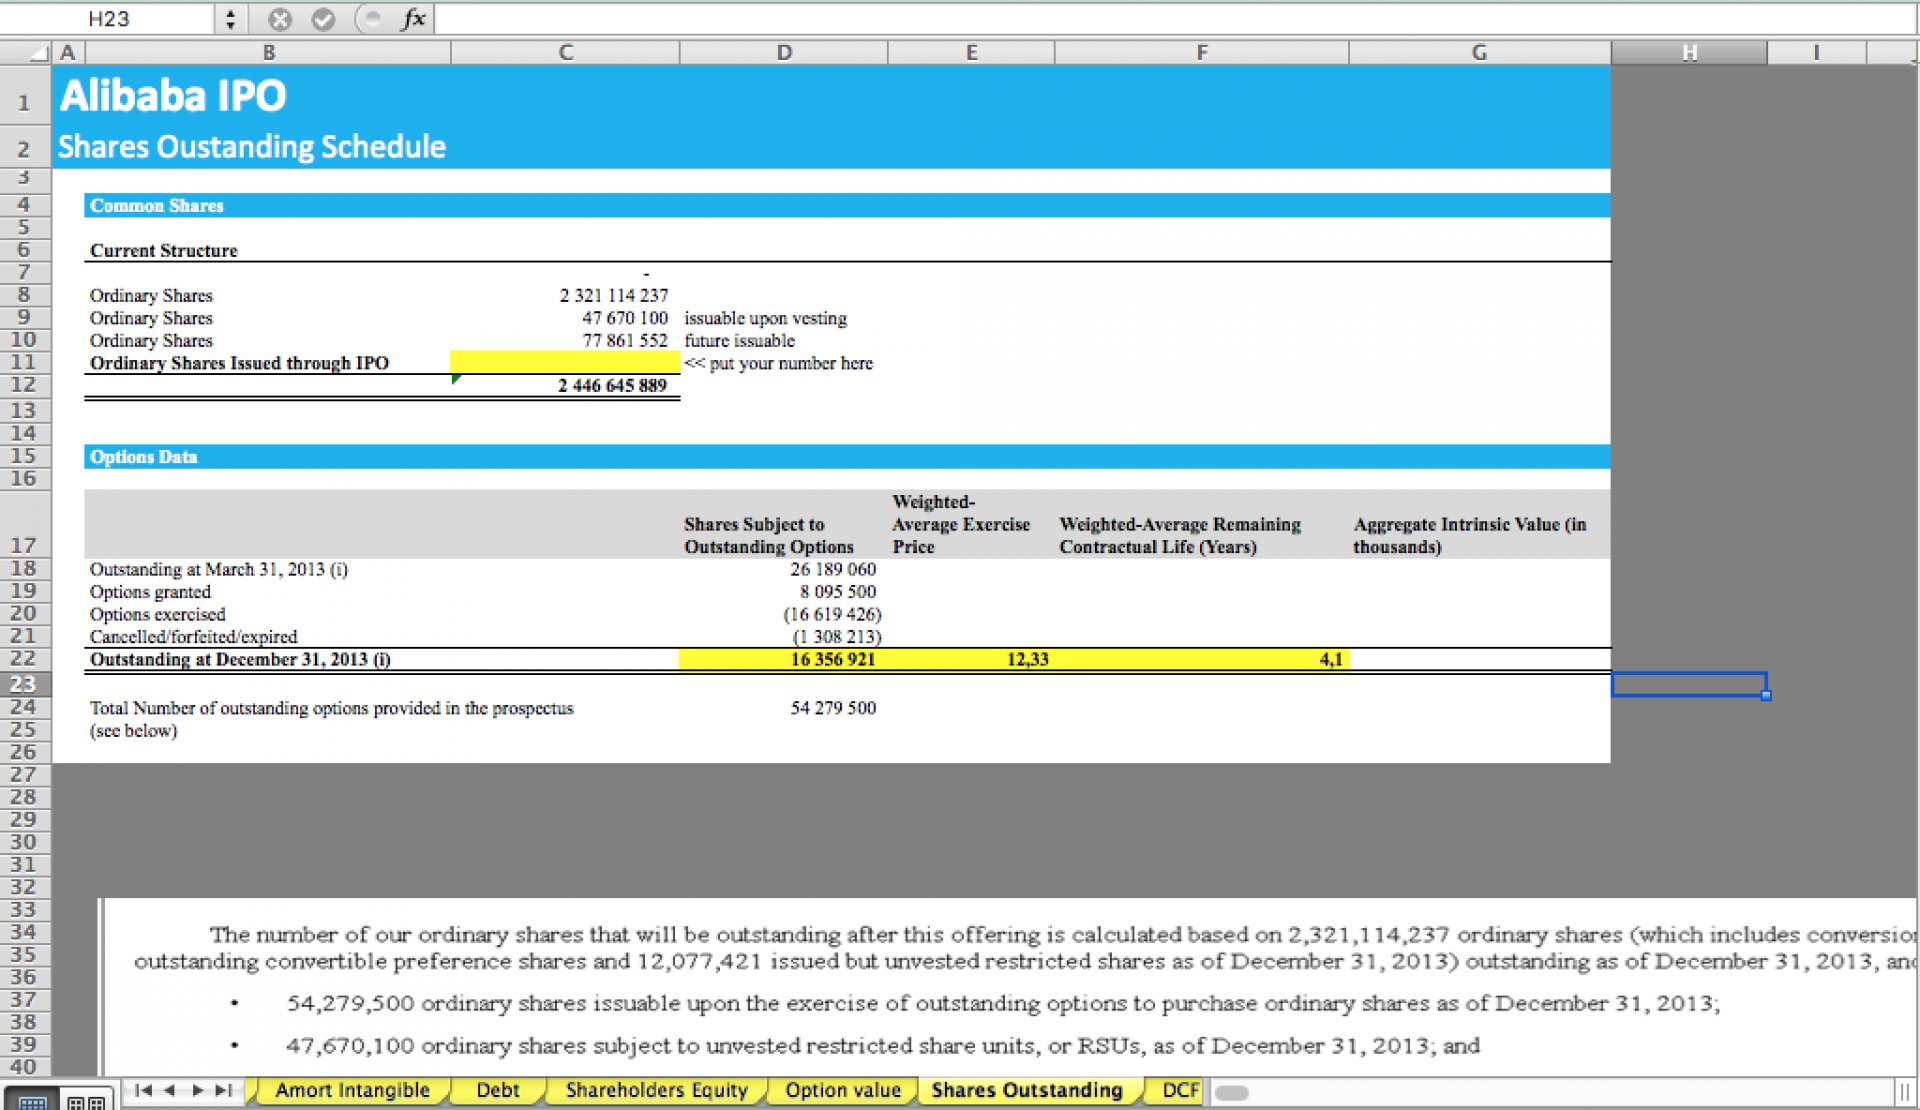Select row 1 header

[x=24, y=96]
